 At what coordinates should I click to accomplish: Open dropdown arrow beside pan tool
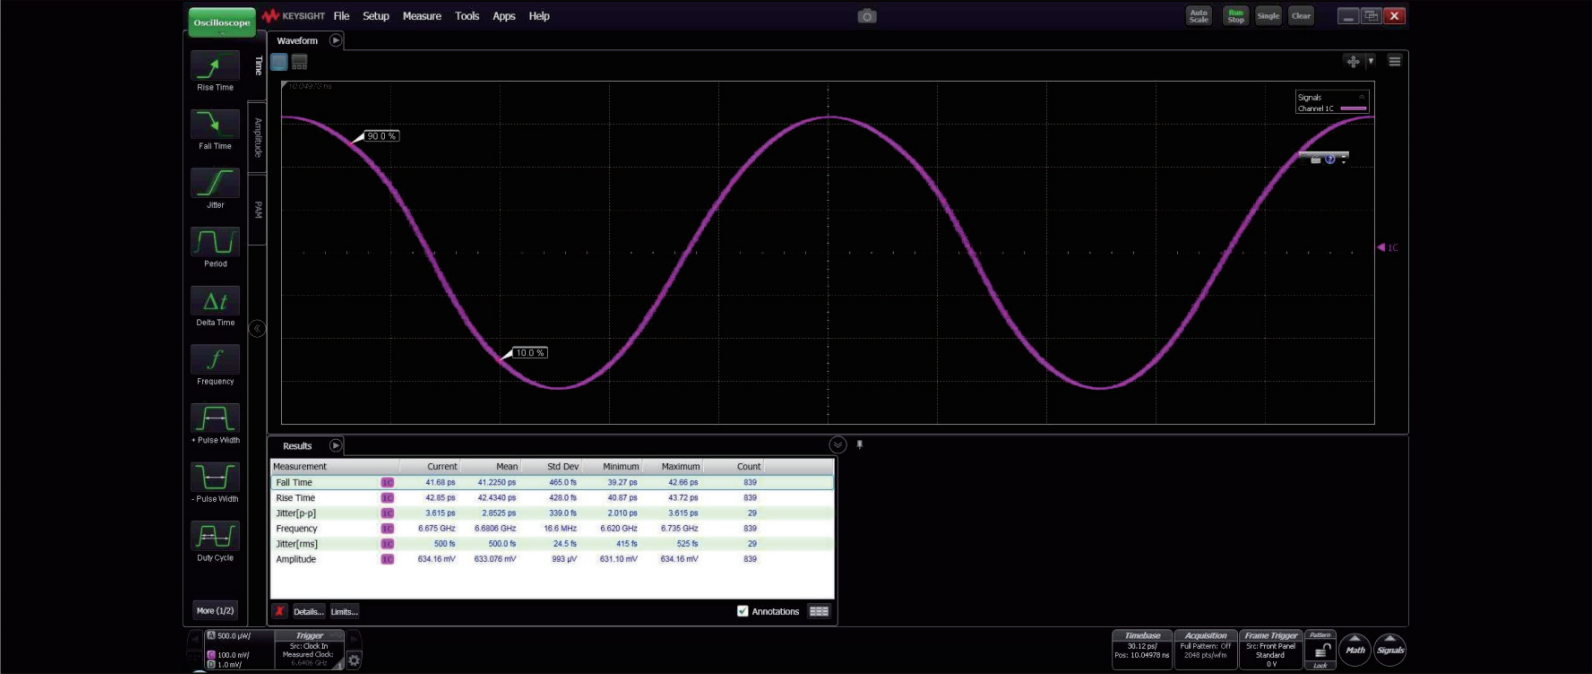pyautogui.click(x=1371, y=62)
